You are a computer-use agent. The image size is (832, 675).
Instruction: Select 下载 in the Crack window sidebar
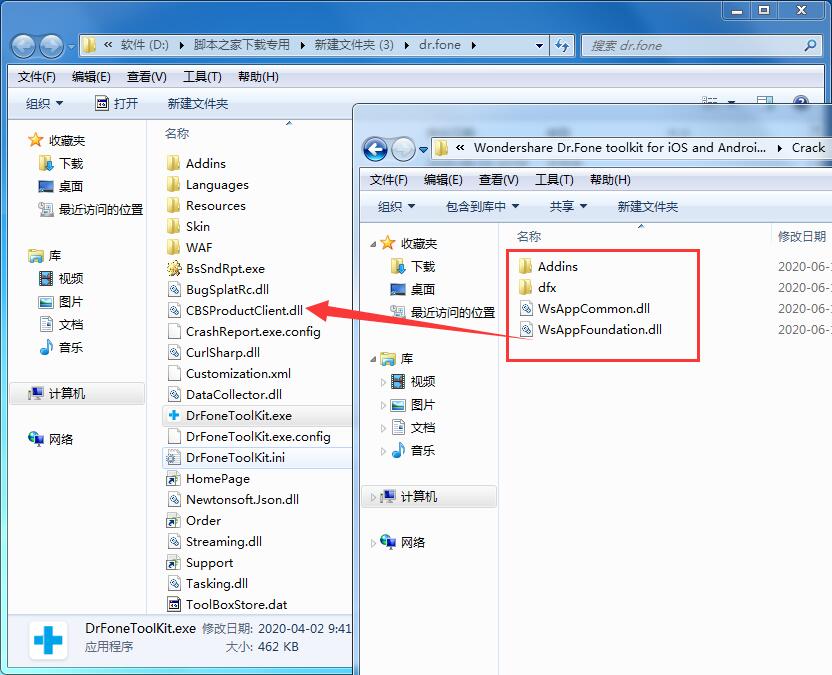pyautogui.click(x=423, y=266)
